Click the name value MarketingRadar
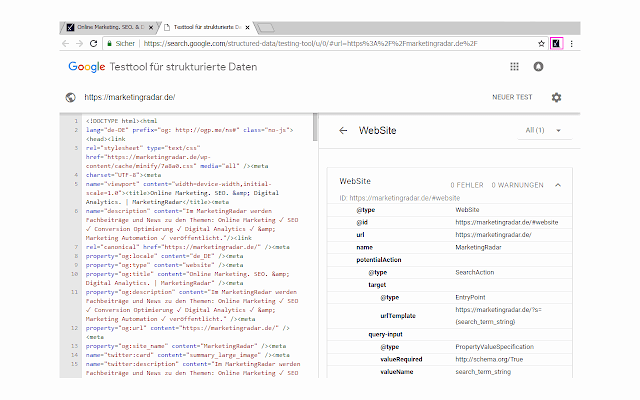This screenshot has height=400, width=640. [x=478, y=247]
